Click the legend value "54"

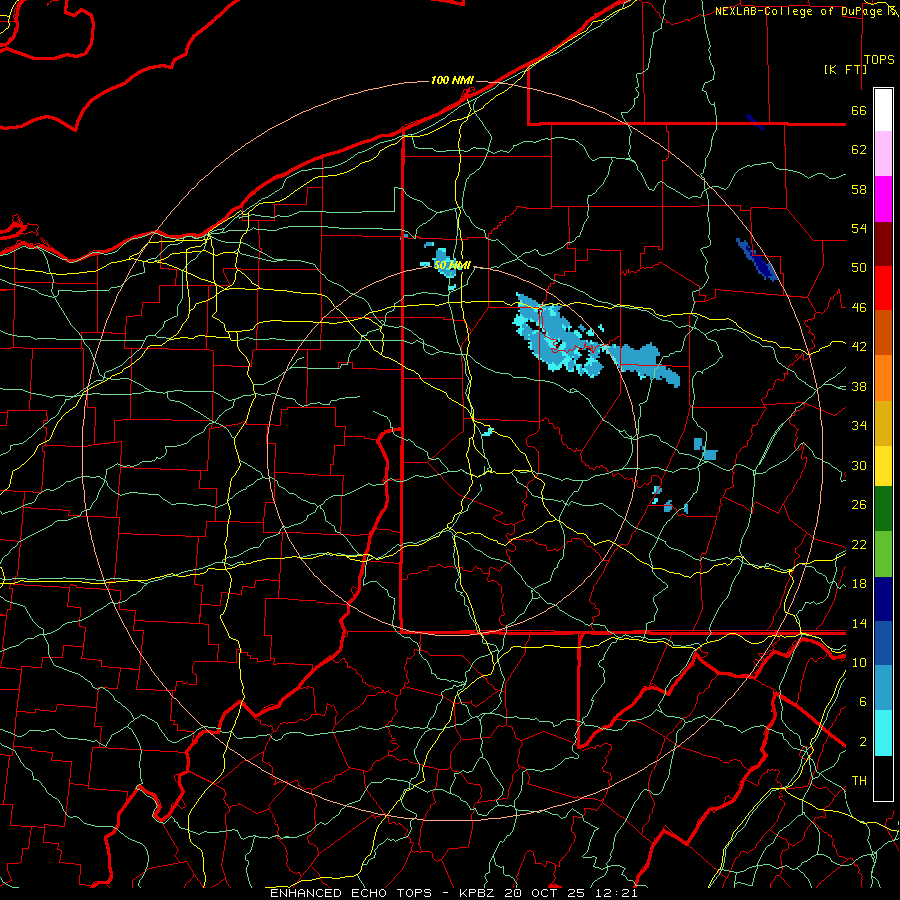[x=859, y=228]
